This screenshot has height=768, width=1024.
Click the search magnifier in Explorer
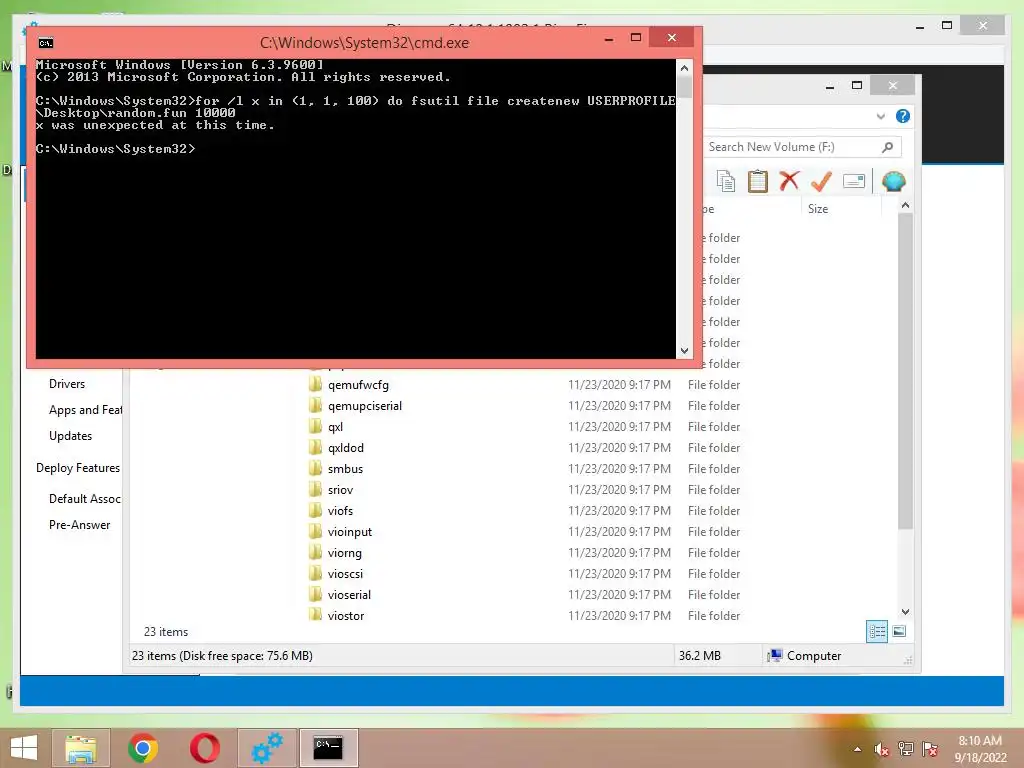tap(888, 147)
